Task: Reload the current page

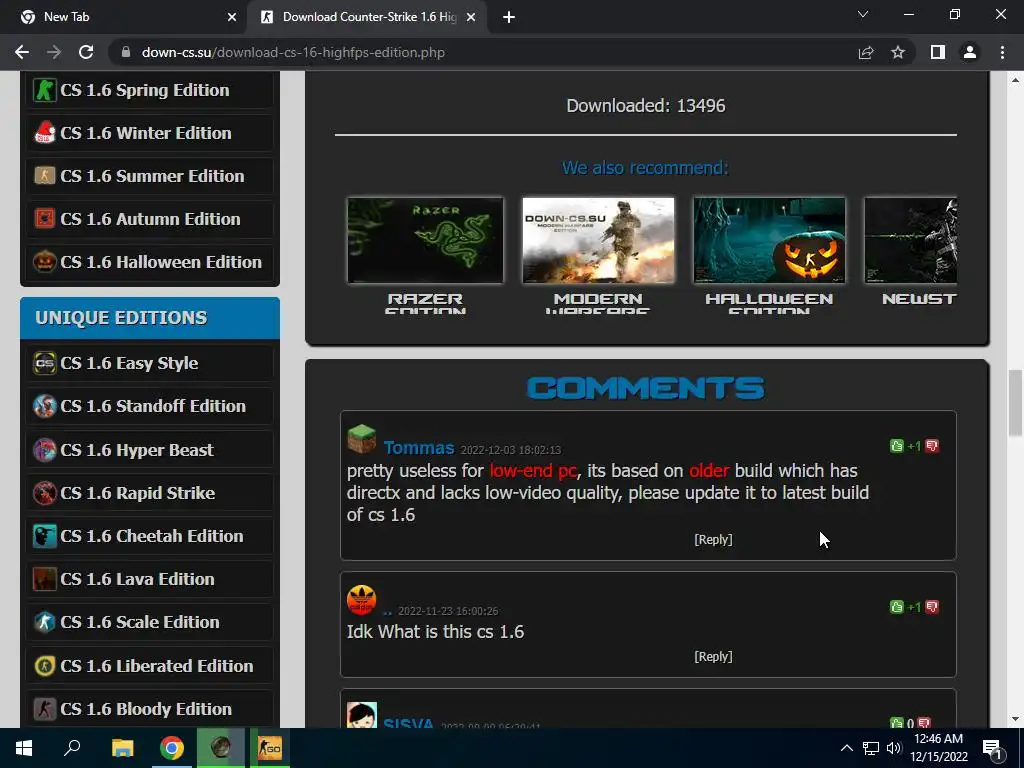Action: (x=86, y=52)
